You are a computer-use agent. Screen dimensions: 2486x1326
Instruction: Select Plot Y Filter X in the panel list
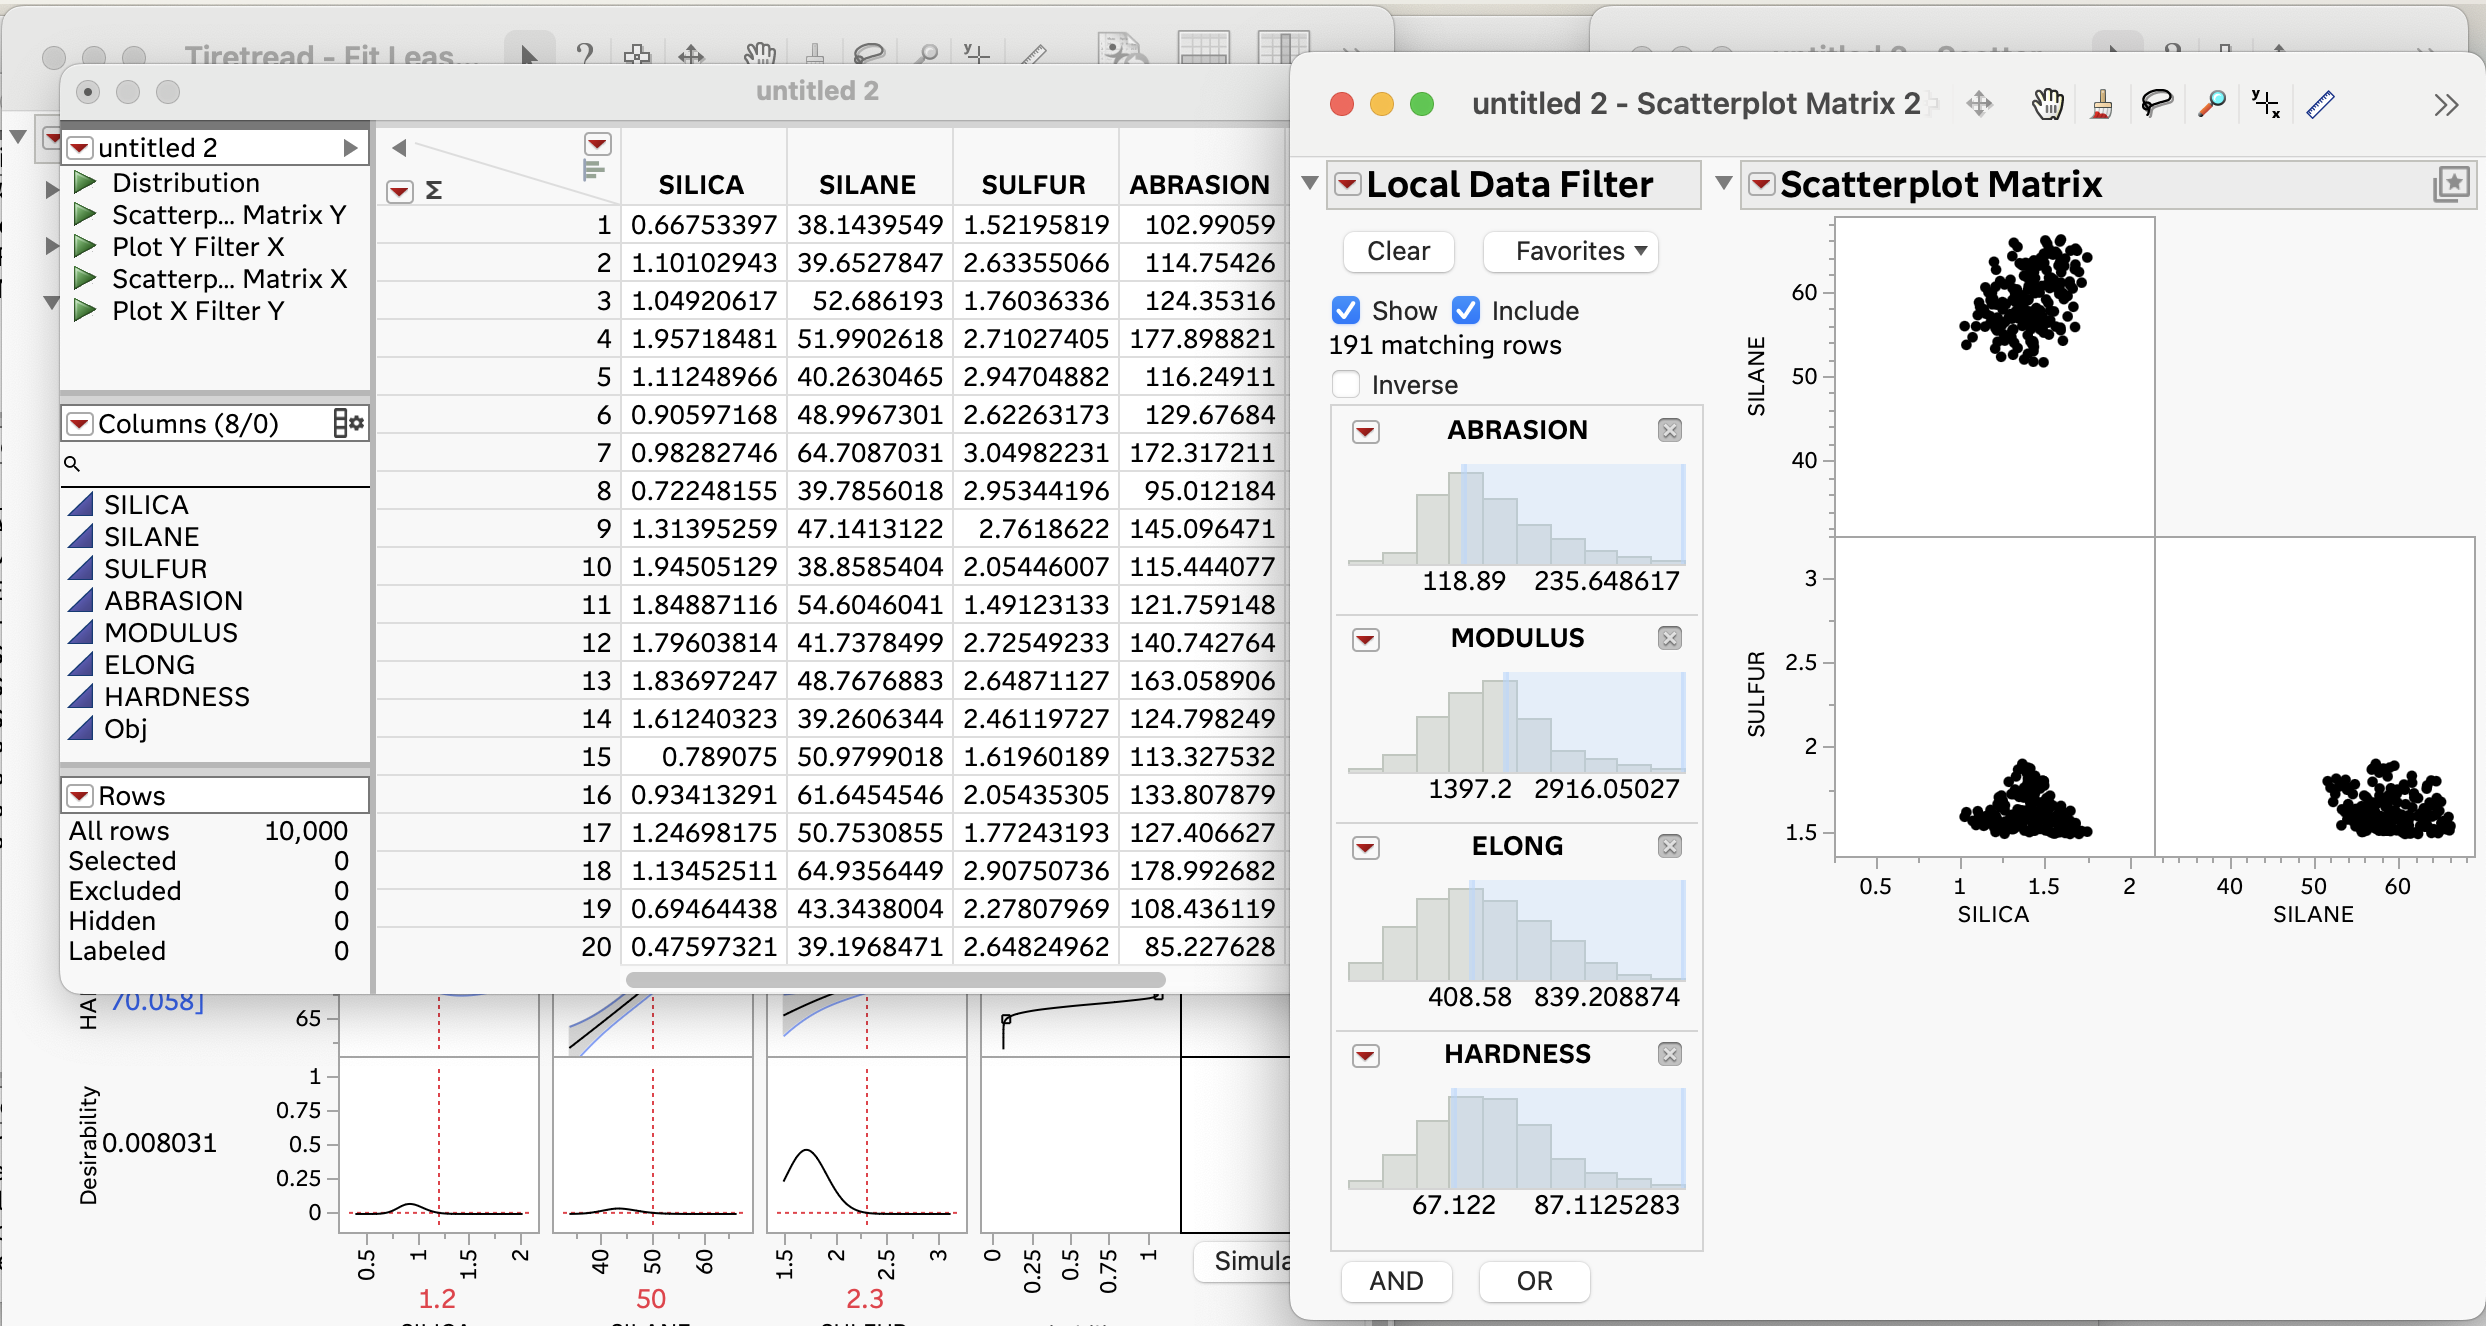tap(197, 247)
